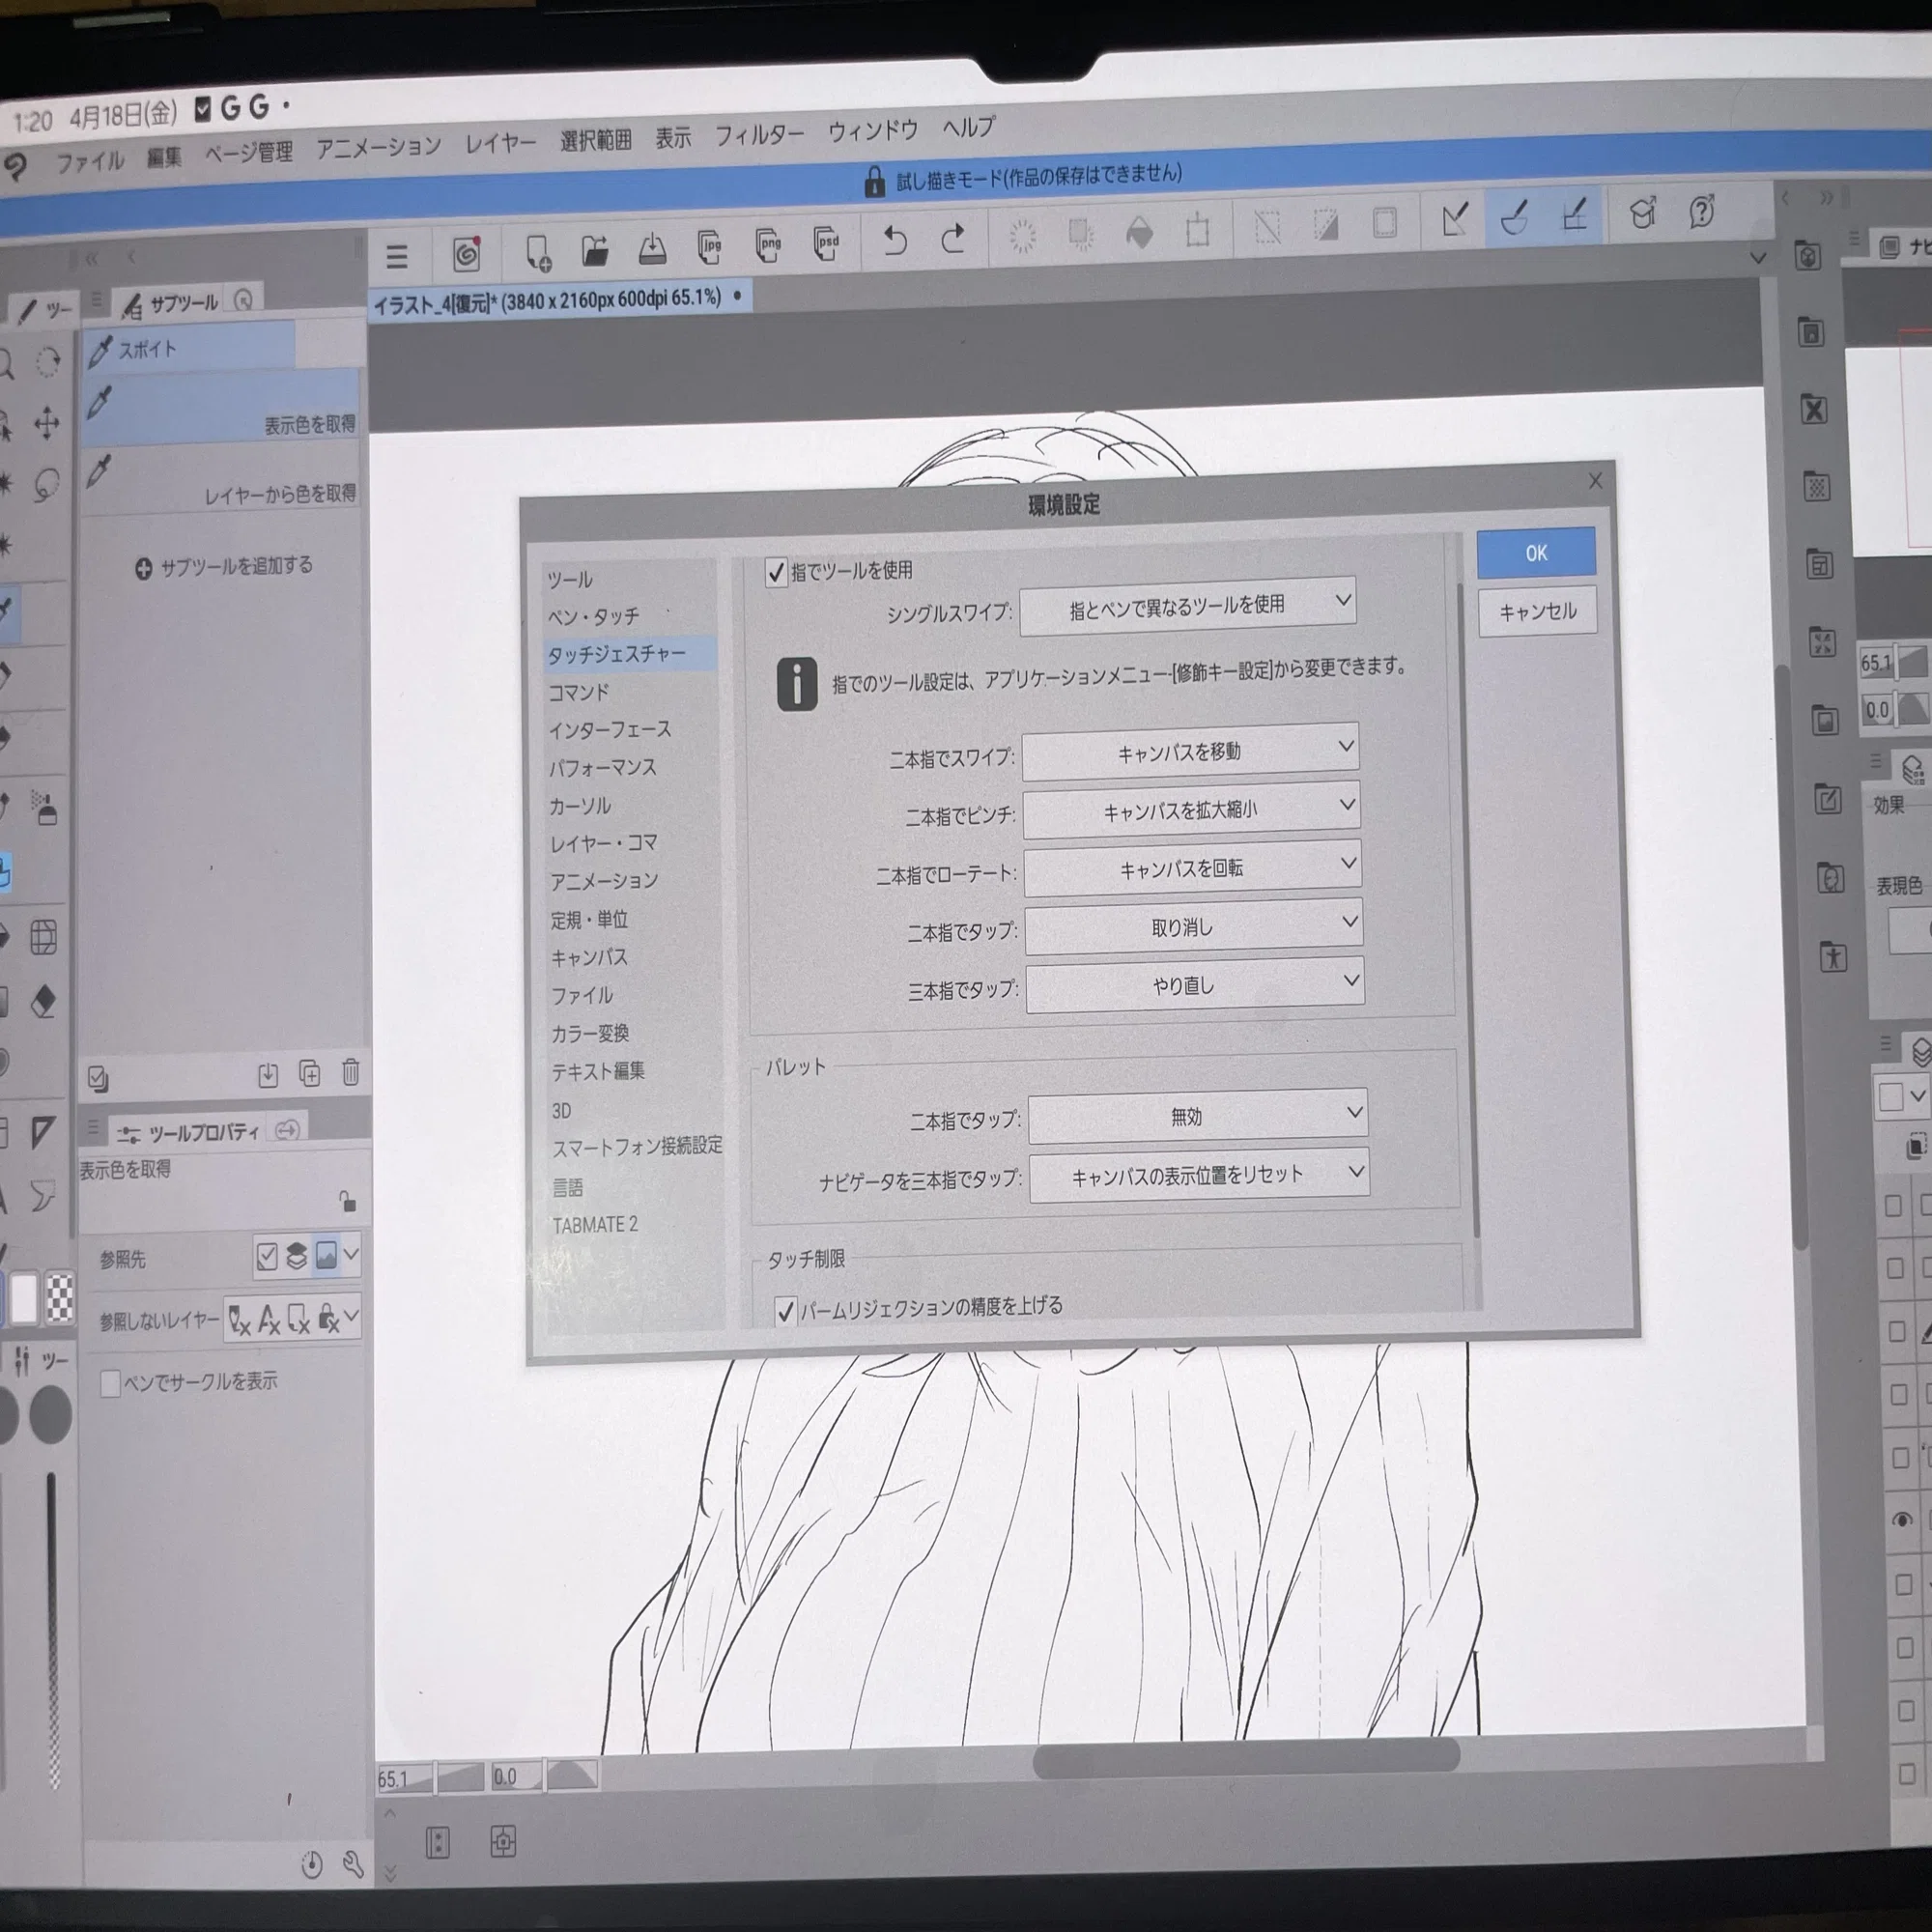Open the レイヤー menu

tap(500, 144)
